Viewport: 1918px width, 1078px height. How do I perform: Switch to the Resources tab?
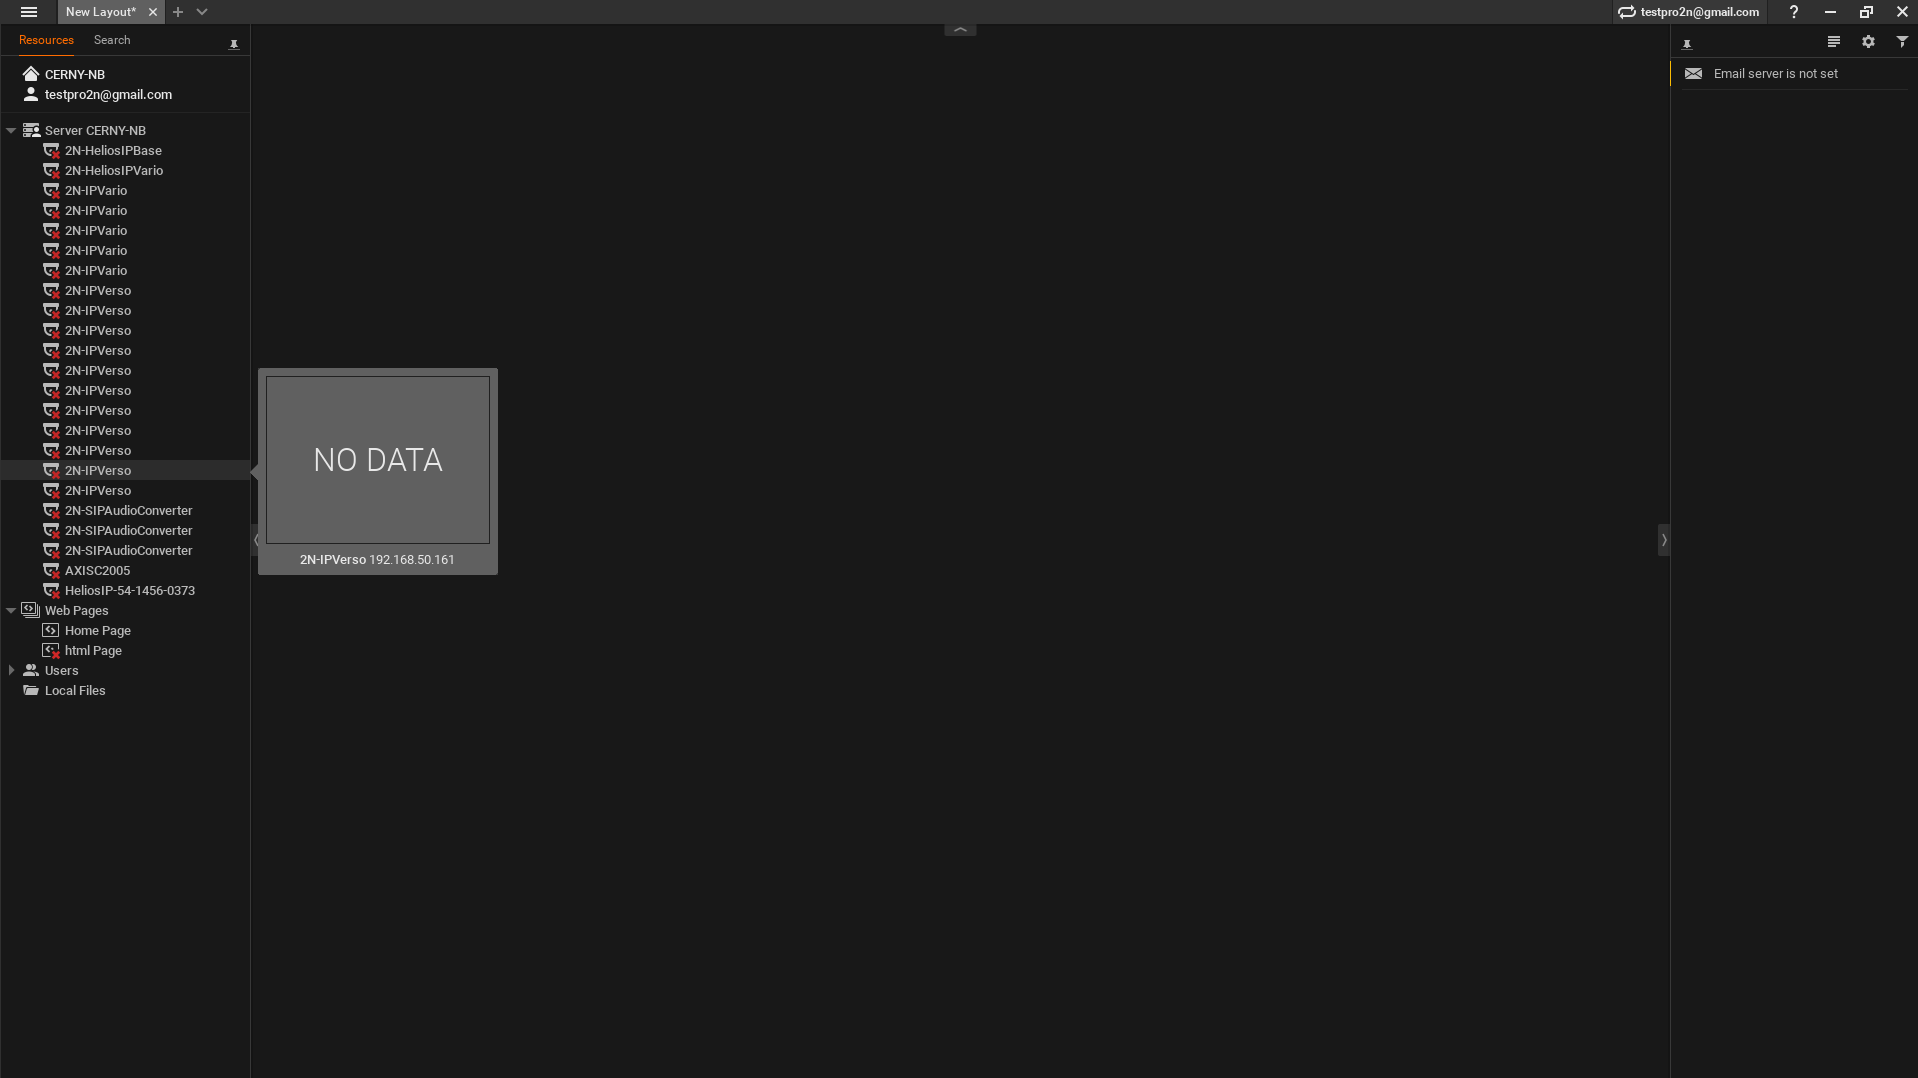point(46,40)
